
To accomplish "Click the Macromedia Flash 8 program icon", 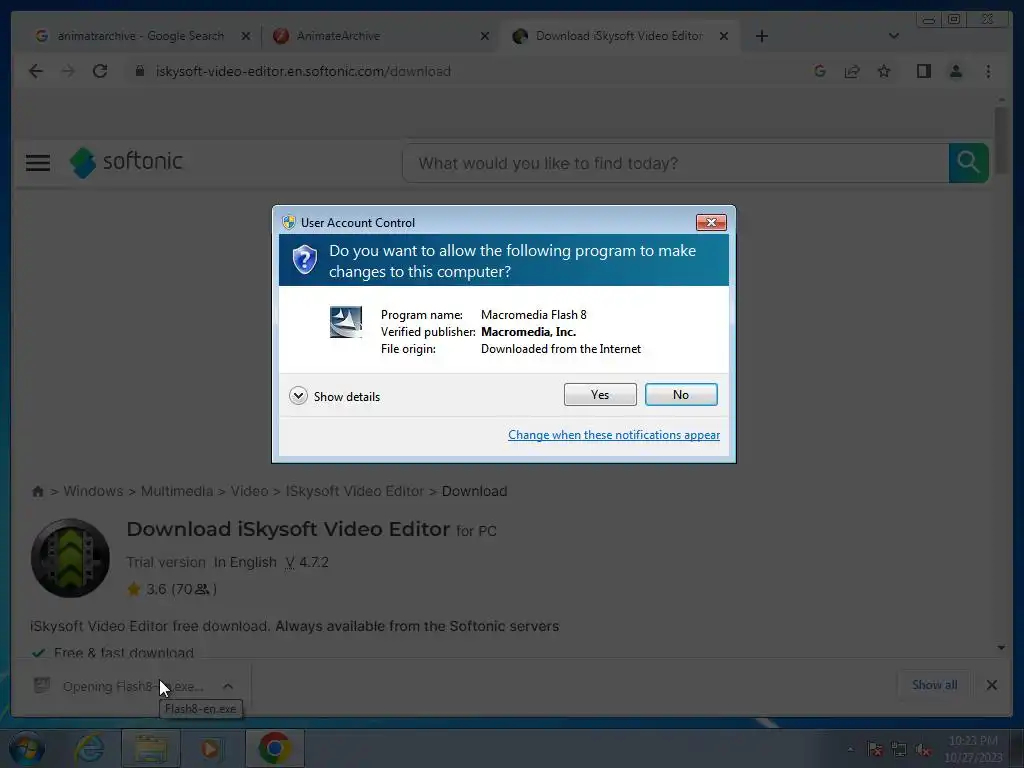I will coord(345,322).
